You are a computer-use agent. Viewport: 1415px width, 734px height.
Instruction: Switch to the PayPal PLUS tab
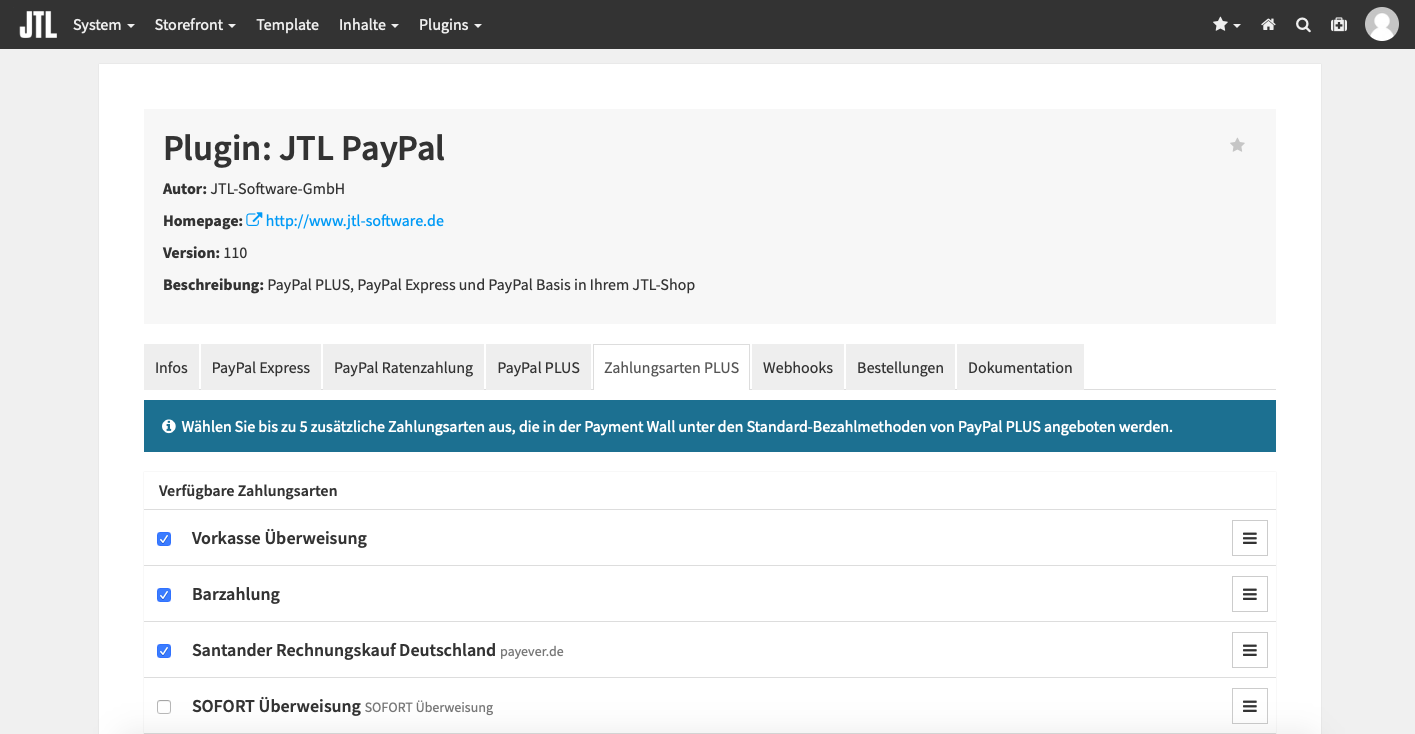(x=538, y=367)
